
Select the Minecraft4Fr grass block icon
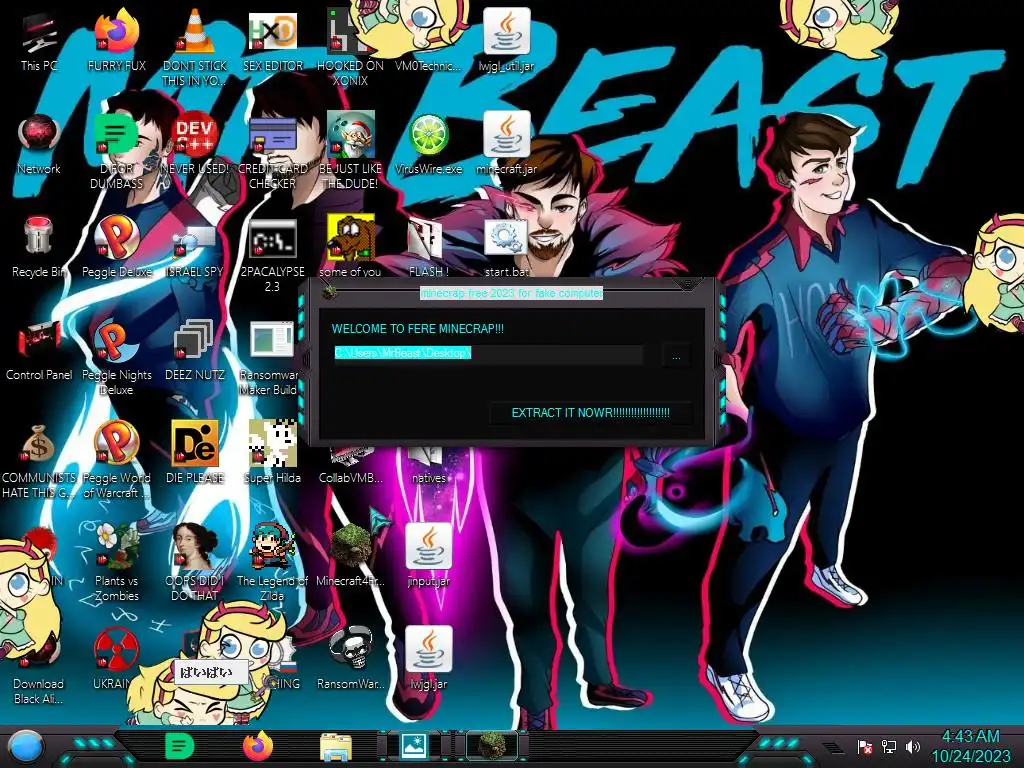click(x=350, y=556)
